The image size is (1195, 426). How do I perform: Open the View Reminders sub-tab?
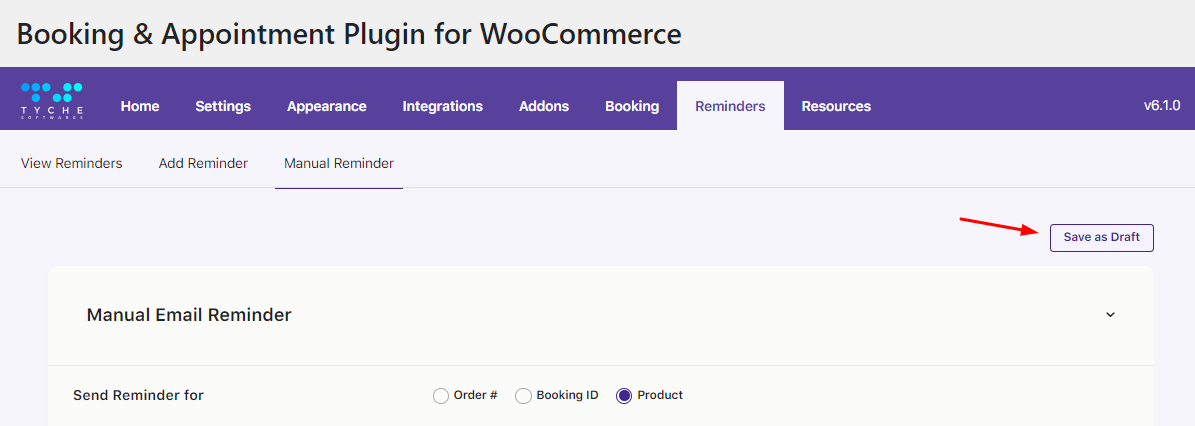point(72,163)
